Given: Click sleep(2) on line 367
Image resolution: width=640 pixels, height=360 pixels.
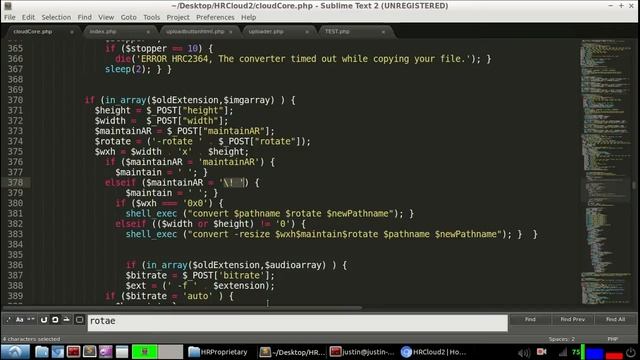Looking at the screenshot, I should pos(125,69).
